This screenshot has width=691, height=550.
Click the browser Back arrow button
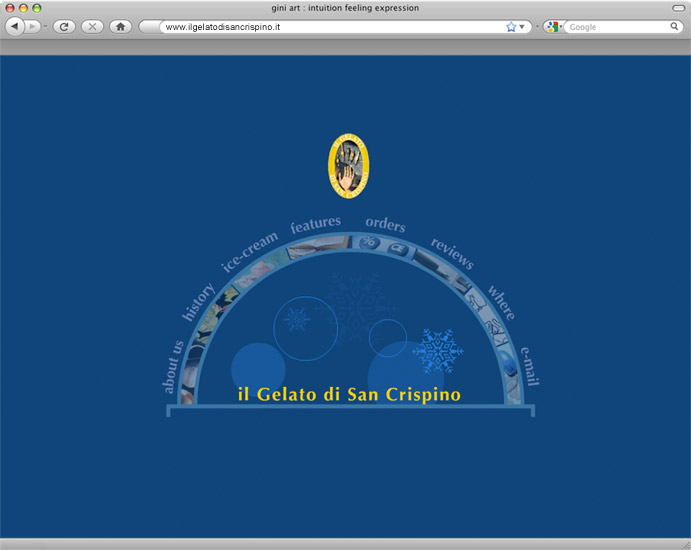15,27
